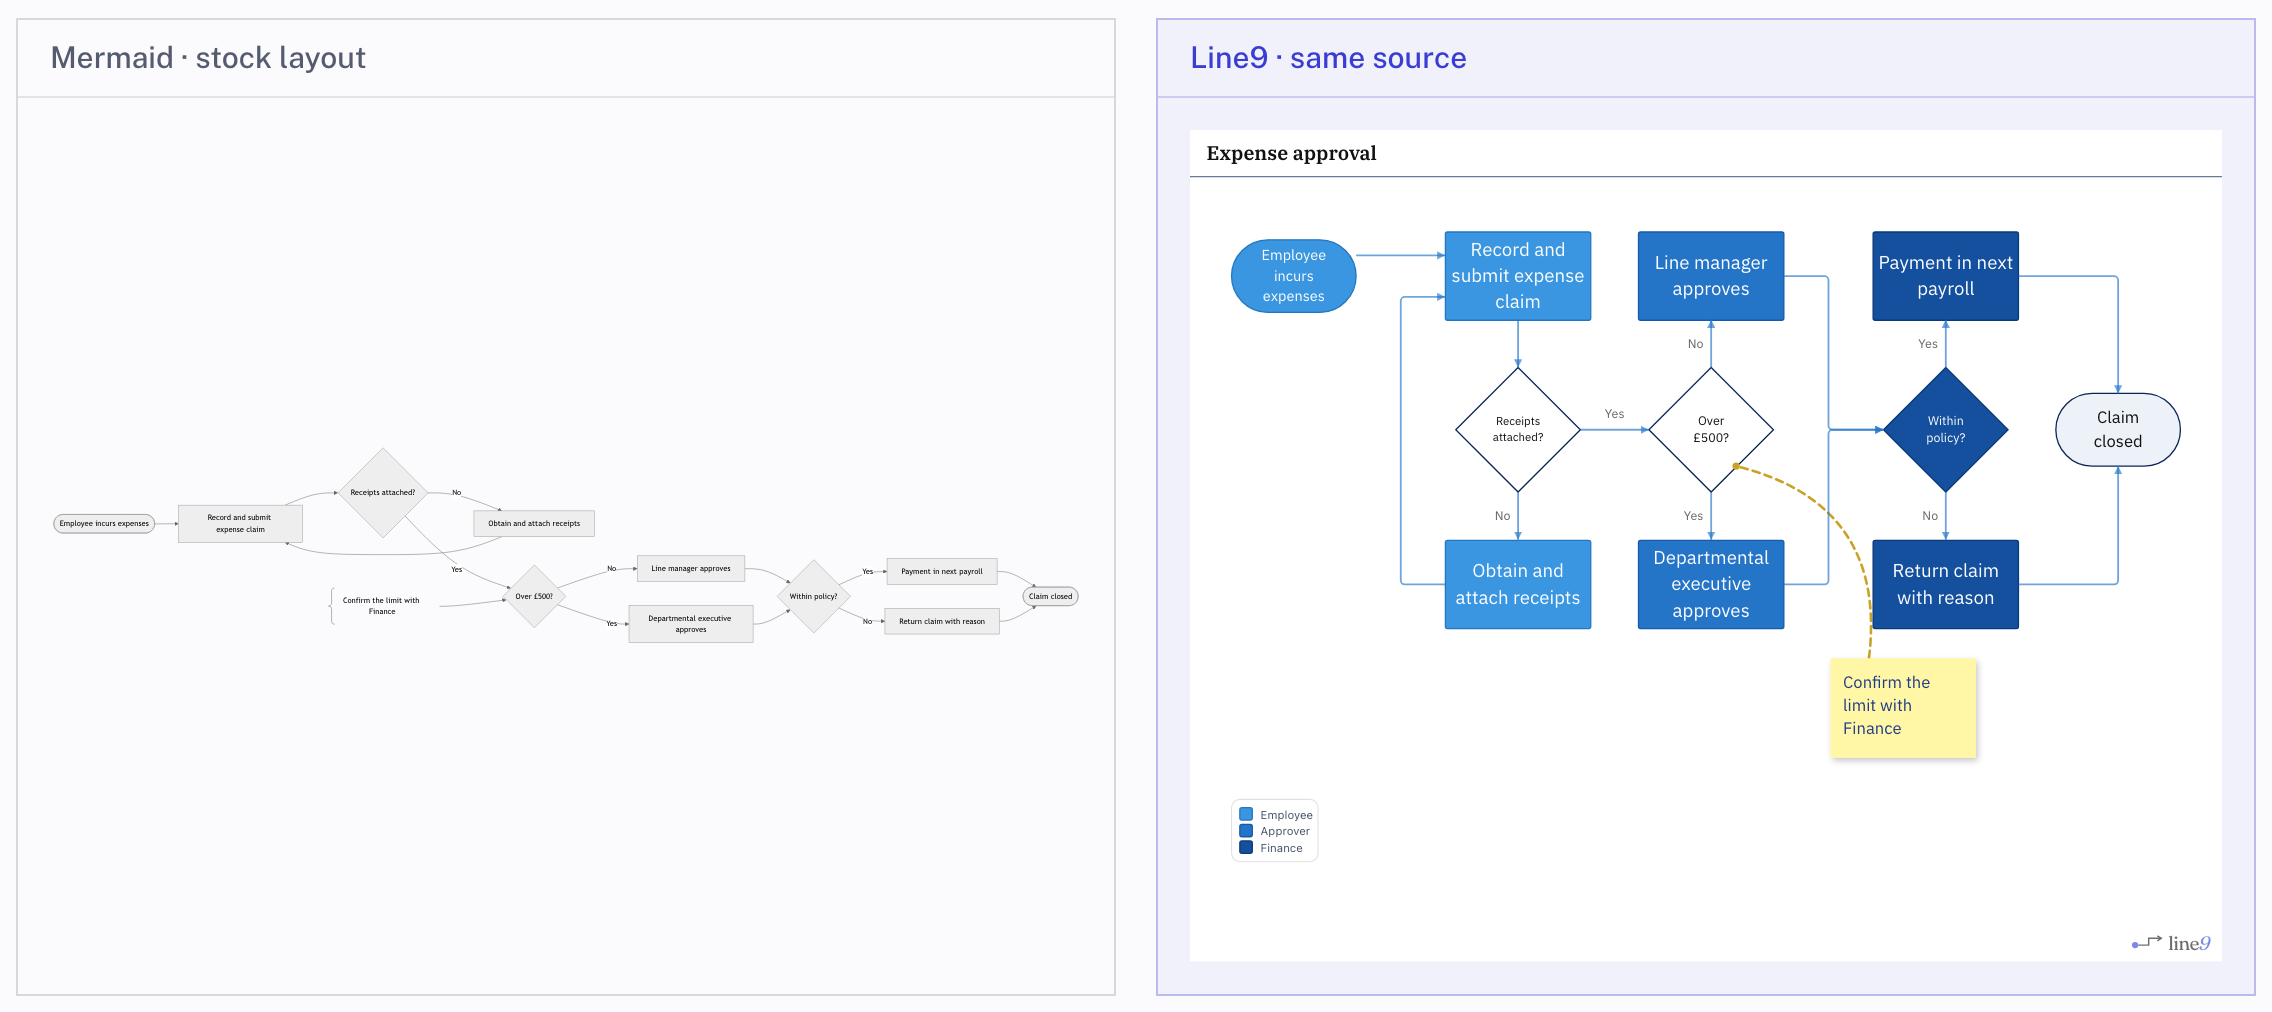Click the 'Over £500?' diamond in Line9 diagram
The width and height of the screenshot is (2272, 1012).
(x=1710, y=430)
